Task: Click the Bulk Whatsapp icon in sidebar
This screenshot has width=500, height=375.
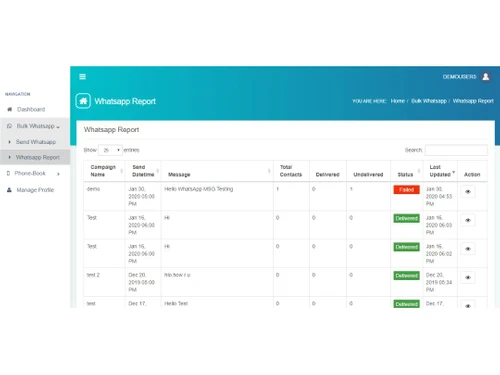Action: click(x=9, y=126)
